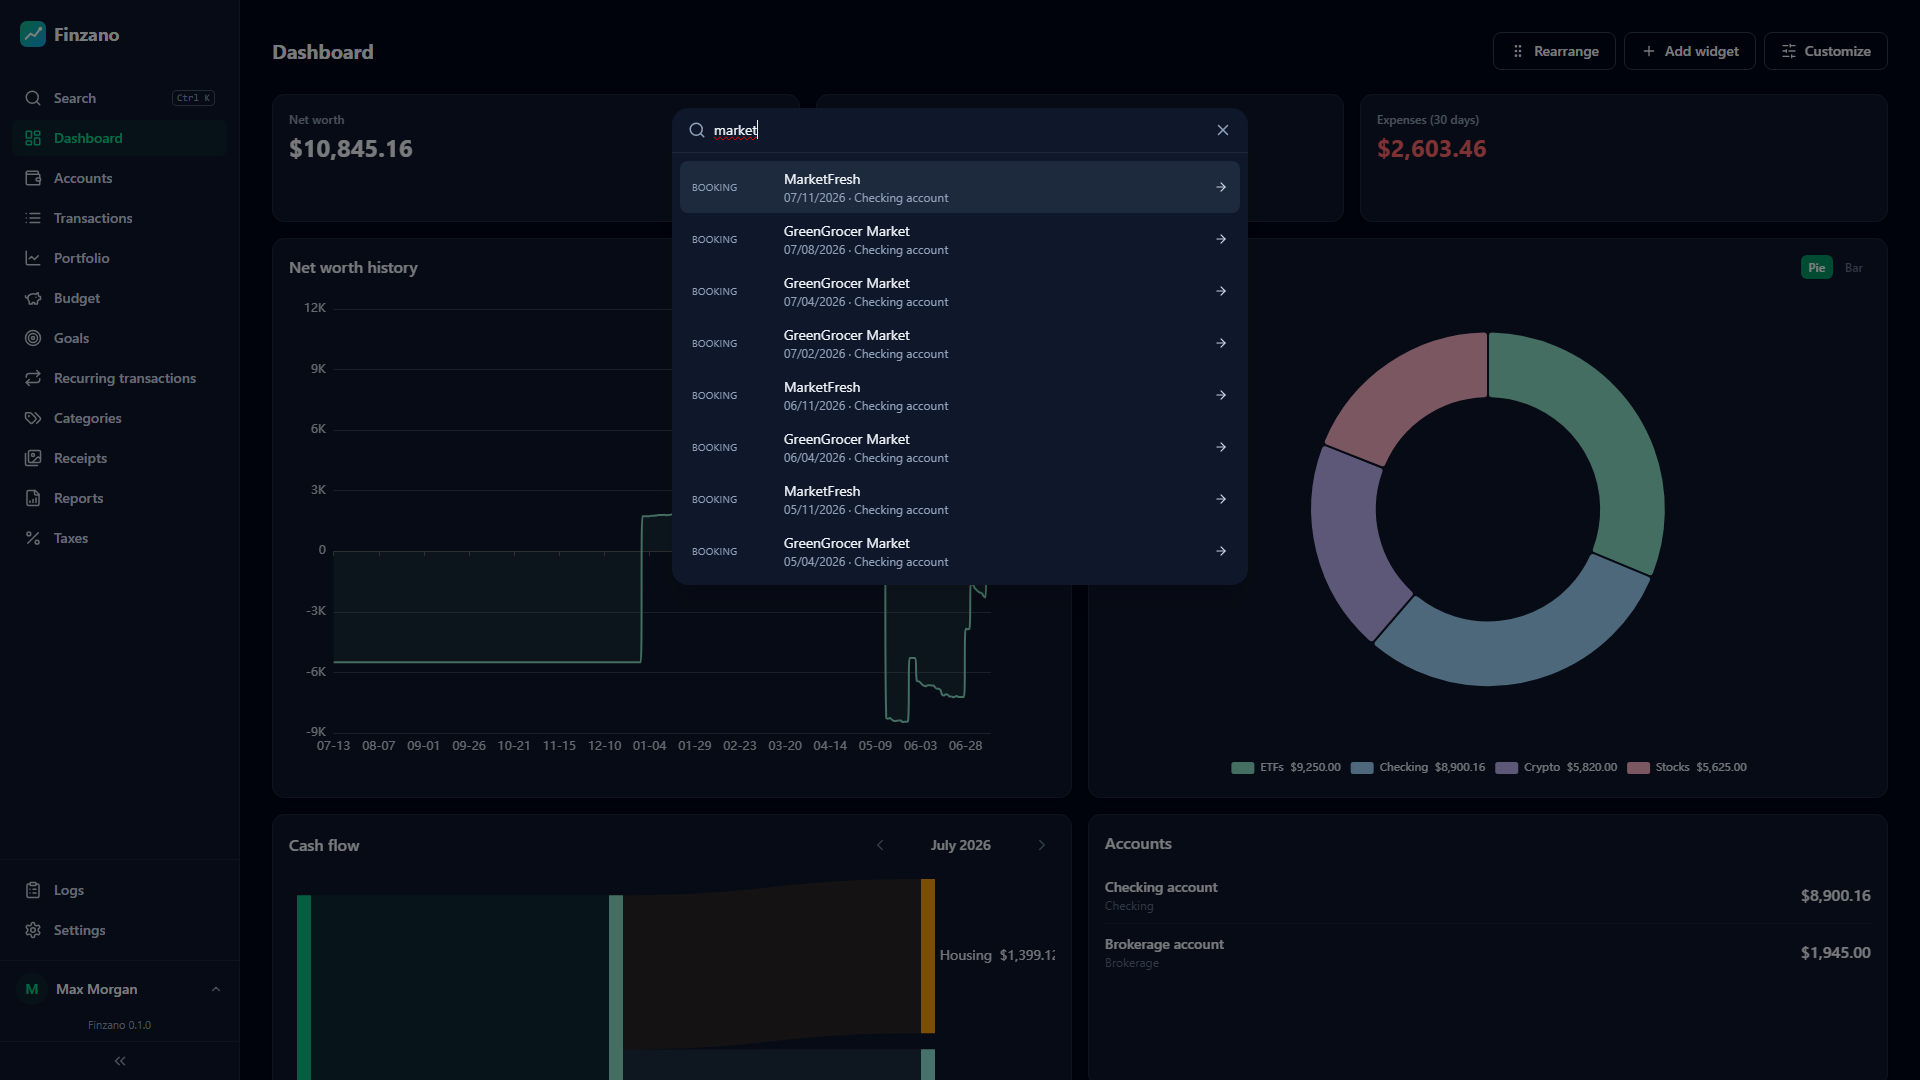Screen dimensions: 1920x1080
Task: Click the Max Morgan avatar
Action: (x=32, y=989)
